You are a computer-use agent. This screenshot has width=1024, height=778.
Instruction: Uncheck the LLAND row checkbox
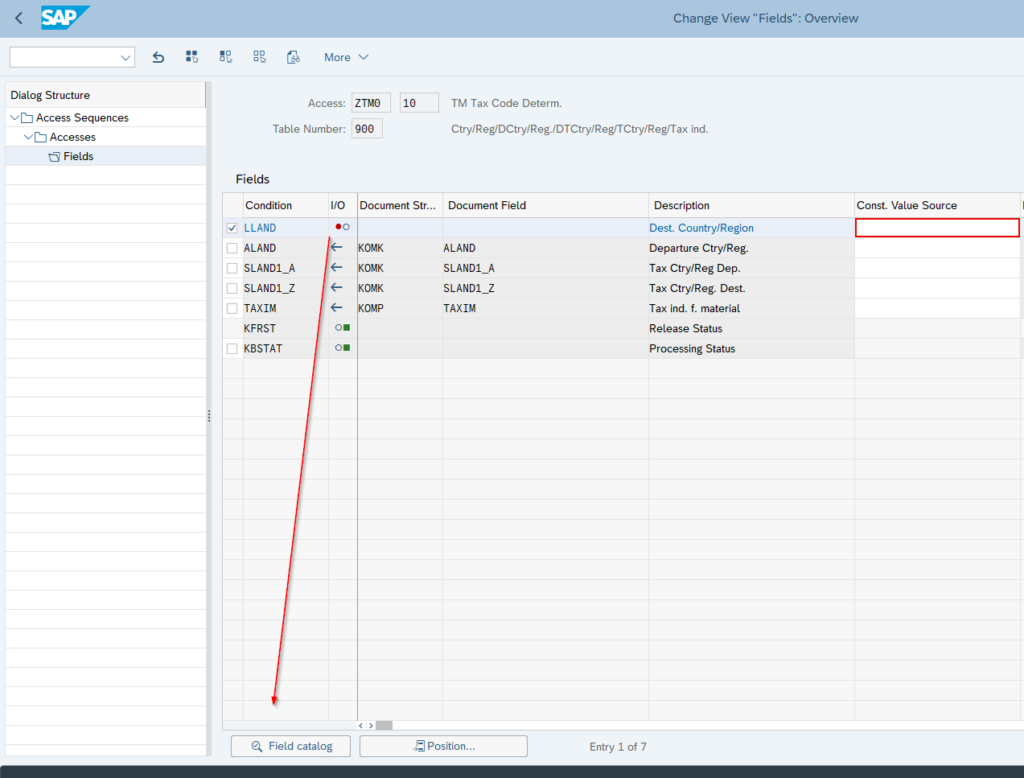click(x=232, y=228)
